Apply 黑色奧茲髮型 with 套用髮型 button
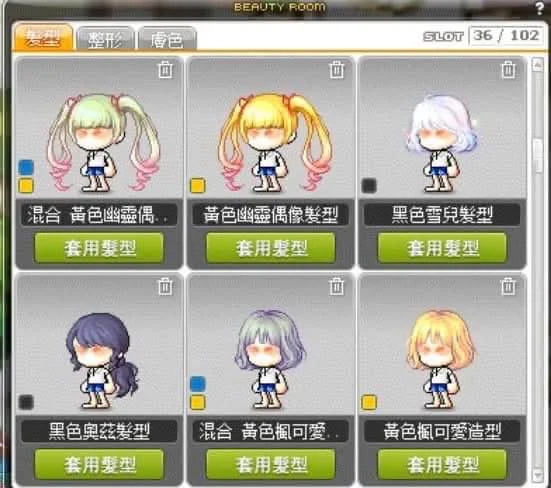This screenshot has height=488, width=551. click(99, 464)
